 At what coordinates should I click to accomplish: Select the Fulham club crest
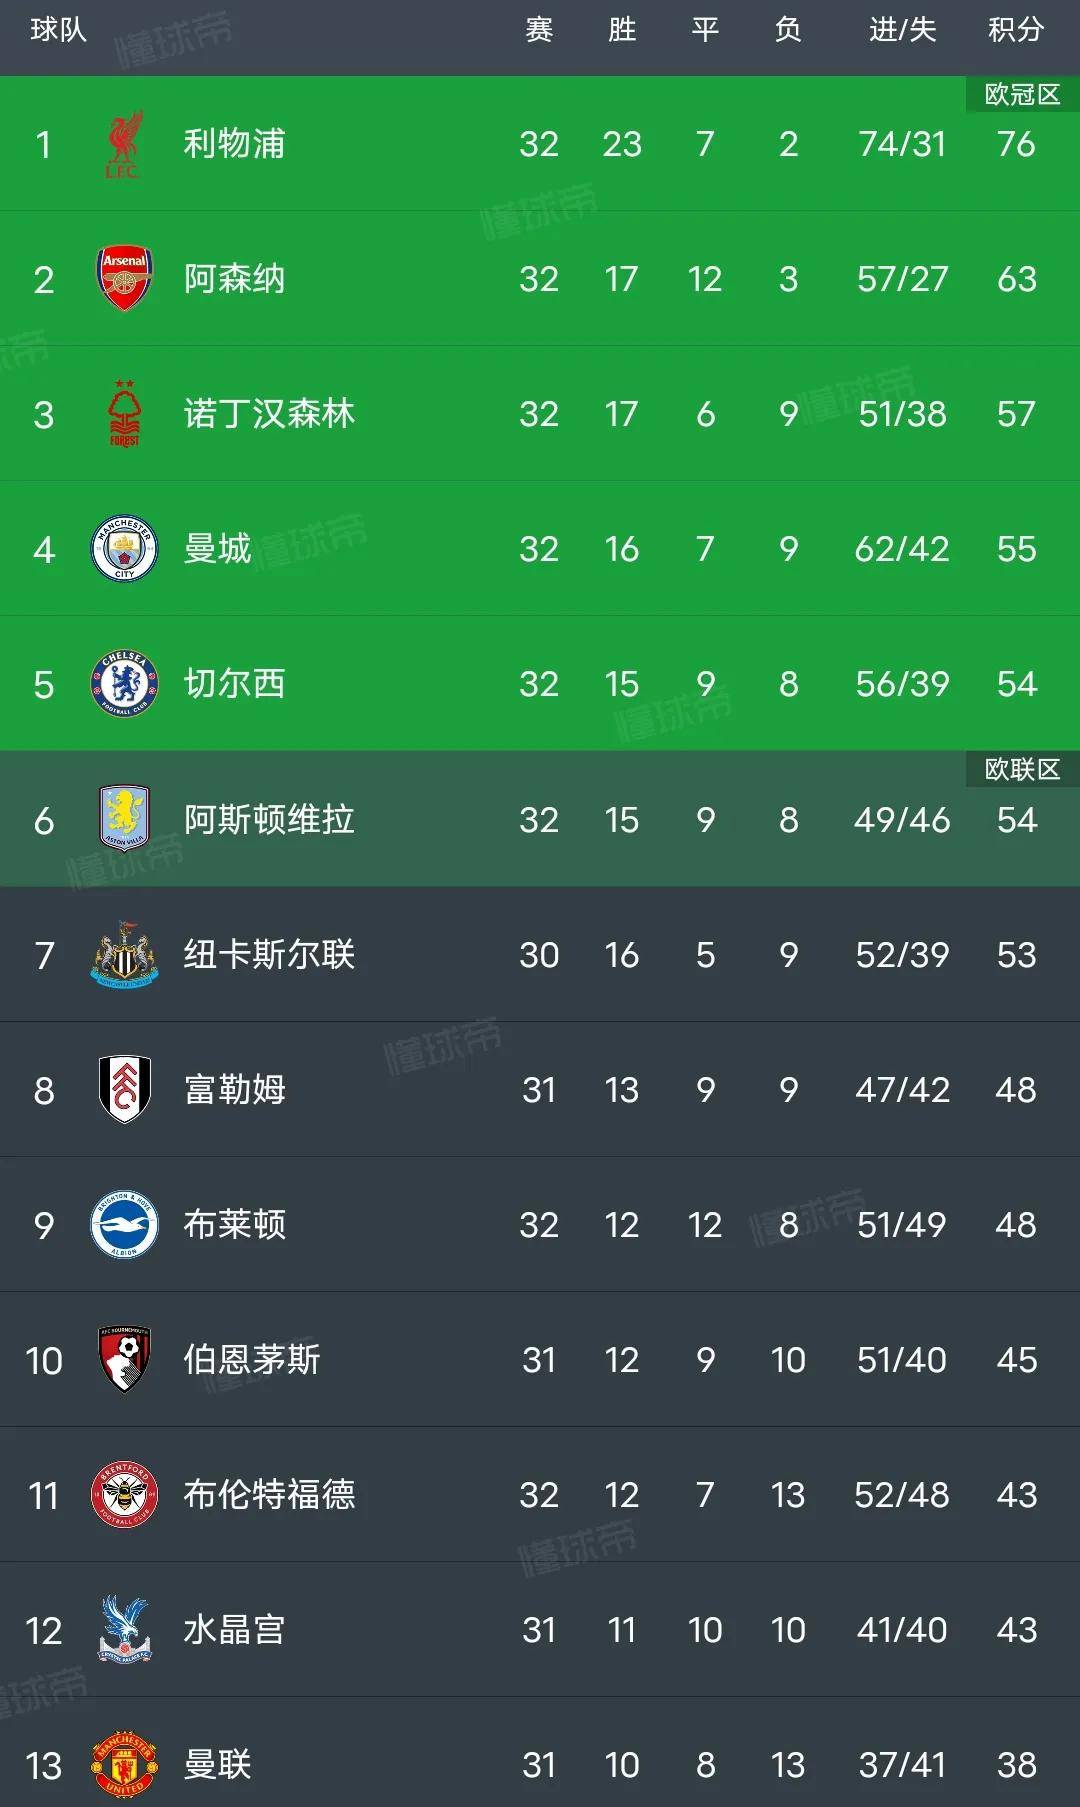[124, 1089]
